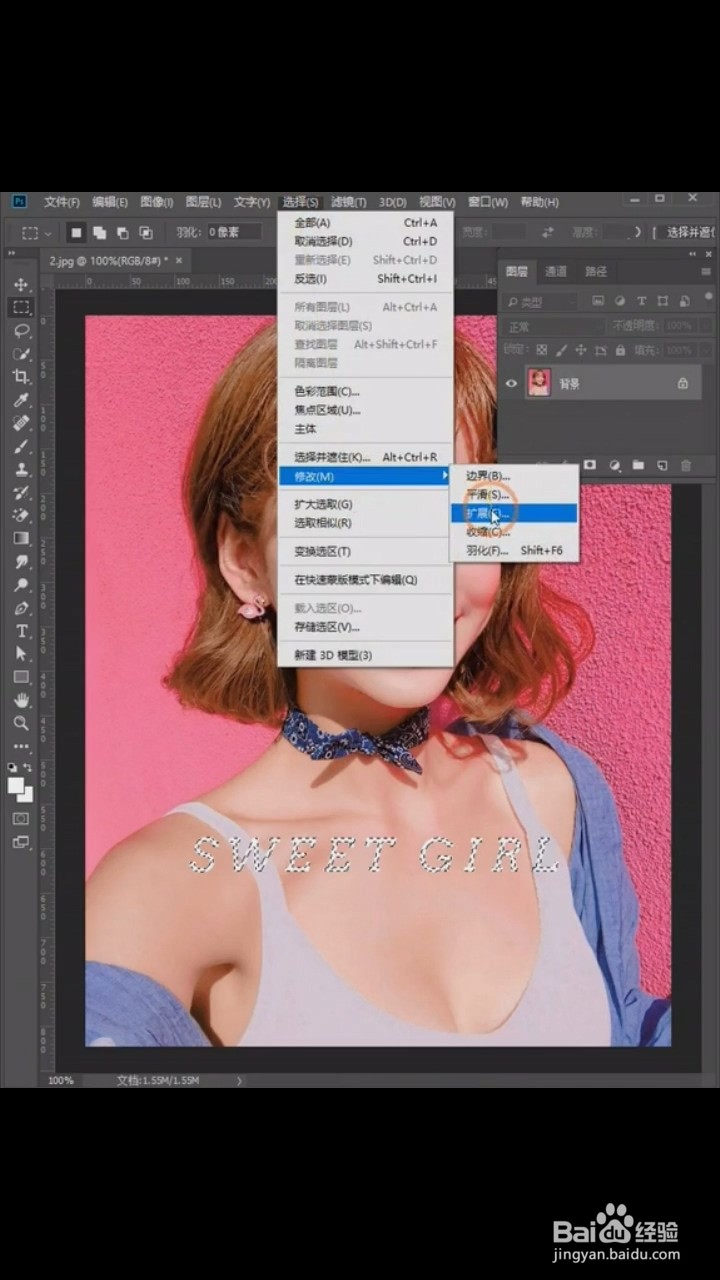Toggle Subtract from selection mode
Image resolution: width=720 pixels, height=1280 pixels.
122,232
